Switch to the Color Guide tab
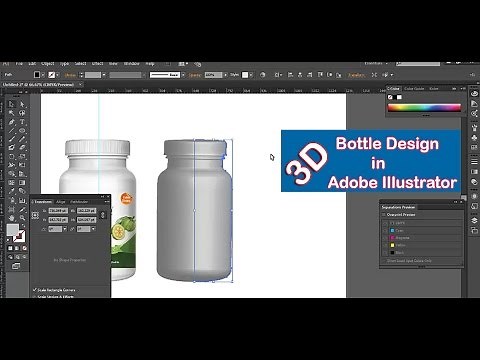Viewport: 480px width, 360px height. pyautogui.click(x=414, y=89)
